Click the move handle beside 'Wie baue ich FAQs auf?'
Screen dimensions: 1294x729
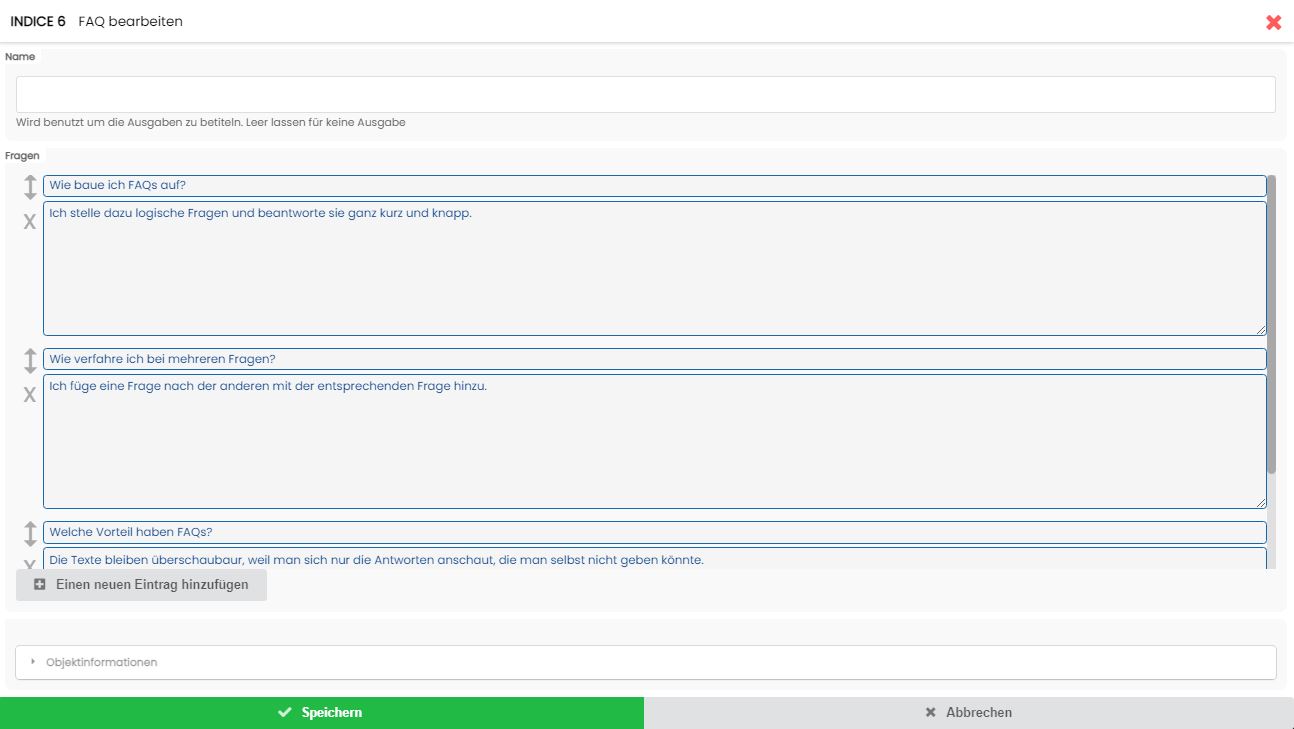(30, 187)
